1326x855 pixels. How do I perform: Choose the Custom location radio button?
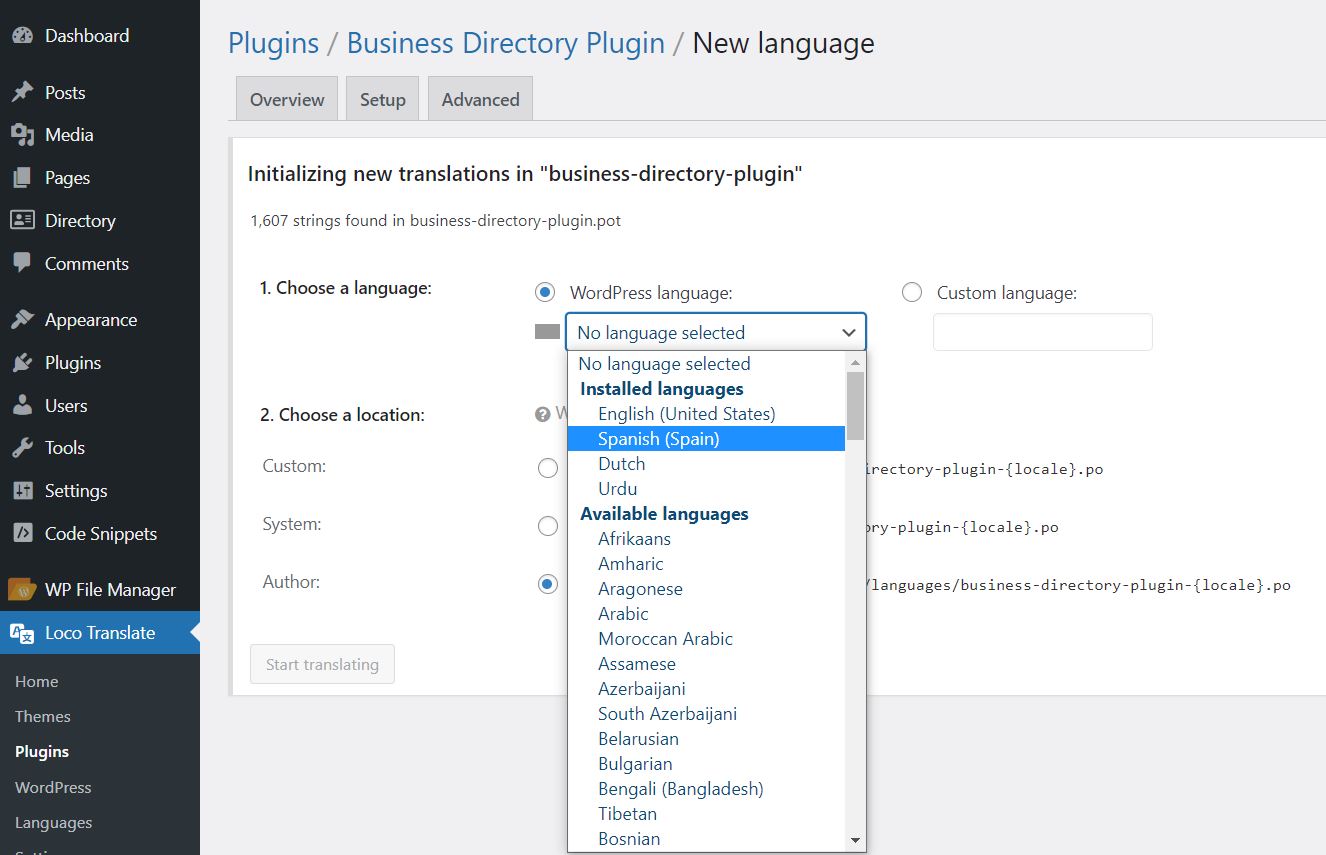(x=548, y=468)
